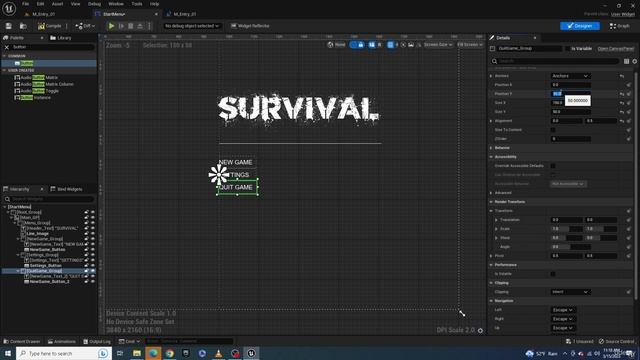
Task: Collapse the StartMenu root in hierarchy
Action: pyautogui.click(x=4, y=207)
